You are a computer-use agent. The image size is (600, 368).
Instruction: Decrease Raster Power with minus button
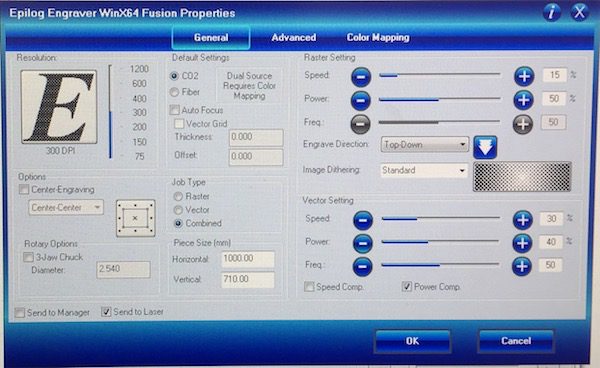coord(361,100)
